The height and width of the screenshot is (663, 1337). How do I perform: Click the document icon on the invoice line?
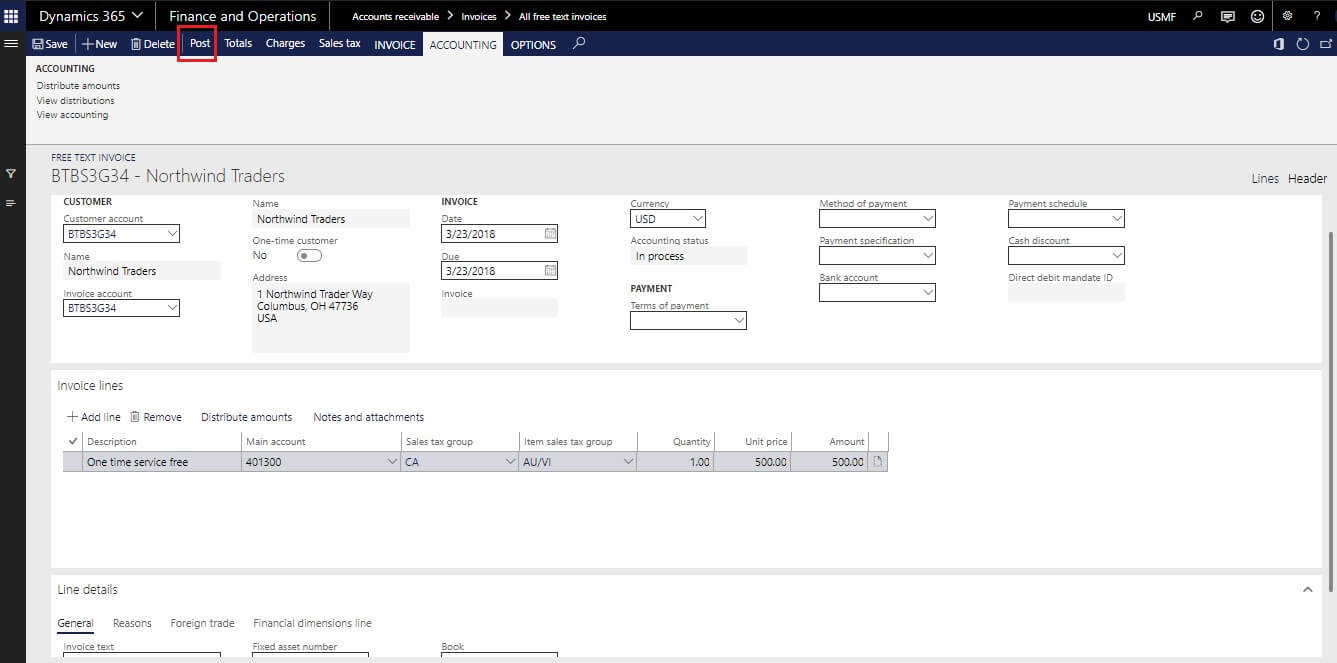click(878, 462)
